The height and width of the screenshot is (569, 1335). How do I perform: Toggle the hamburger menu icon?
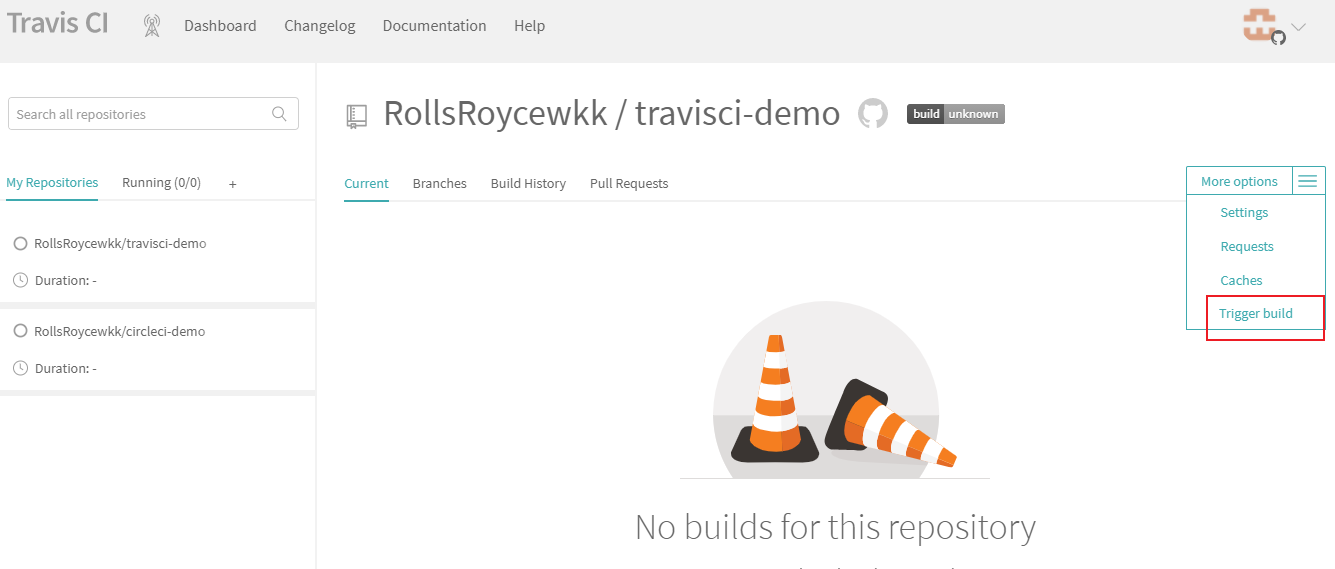click(1308, 182)
